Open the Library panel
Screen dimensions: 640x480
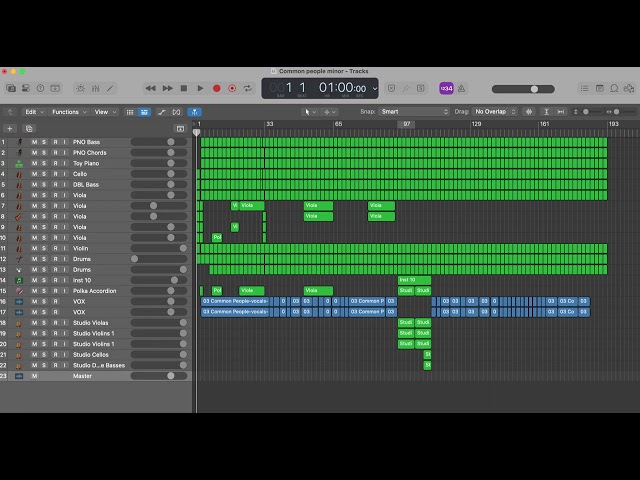point(11,88)
